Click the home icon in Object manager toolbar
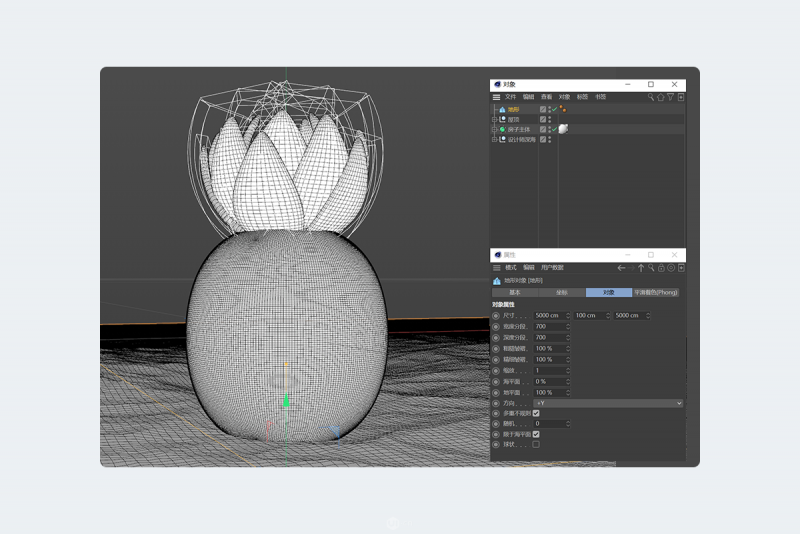 point(661,97)
